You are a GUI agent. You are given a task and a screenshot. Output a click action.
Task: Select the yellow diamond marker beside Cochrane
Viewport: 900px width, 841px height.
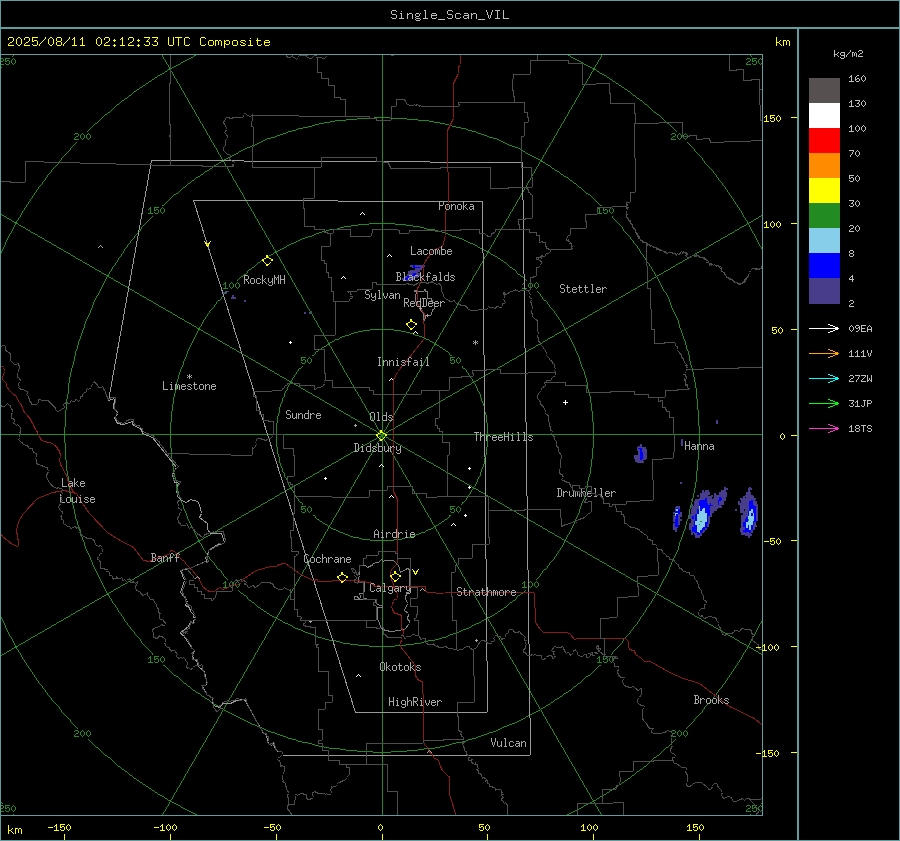(342, 578)
